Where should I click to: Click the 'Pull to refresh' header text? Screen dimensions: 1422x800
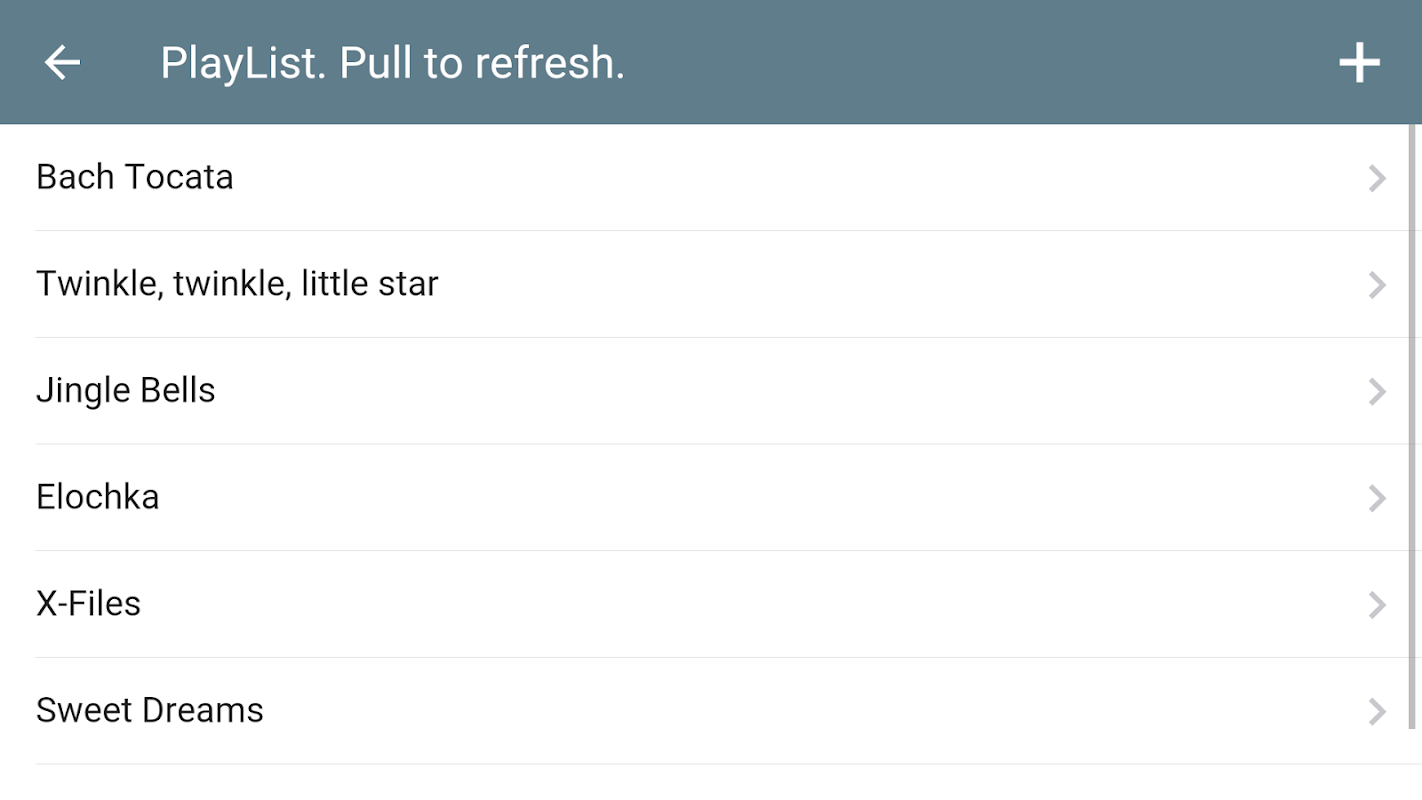coord(482,63)
